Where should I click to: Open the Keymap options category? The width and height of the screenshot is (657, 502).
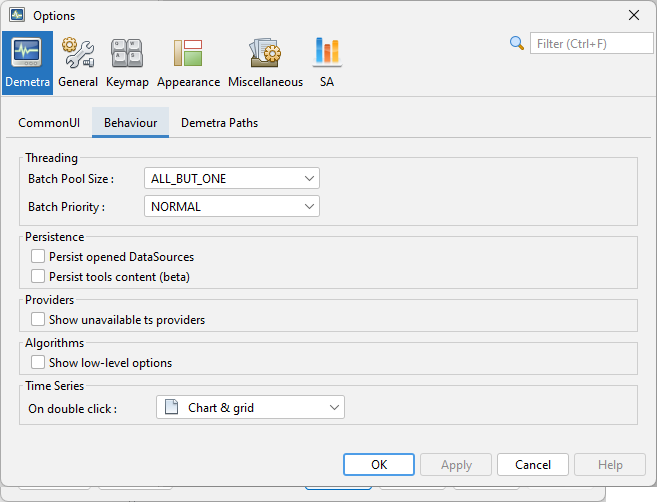coord(127,62)
